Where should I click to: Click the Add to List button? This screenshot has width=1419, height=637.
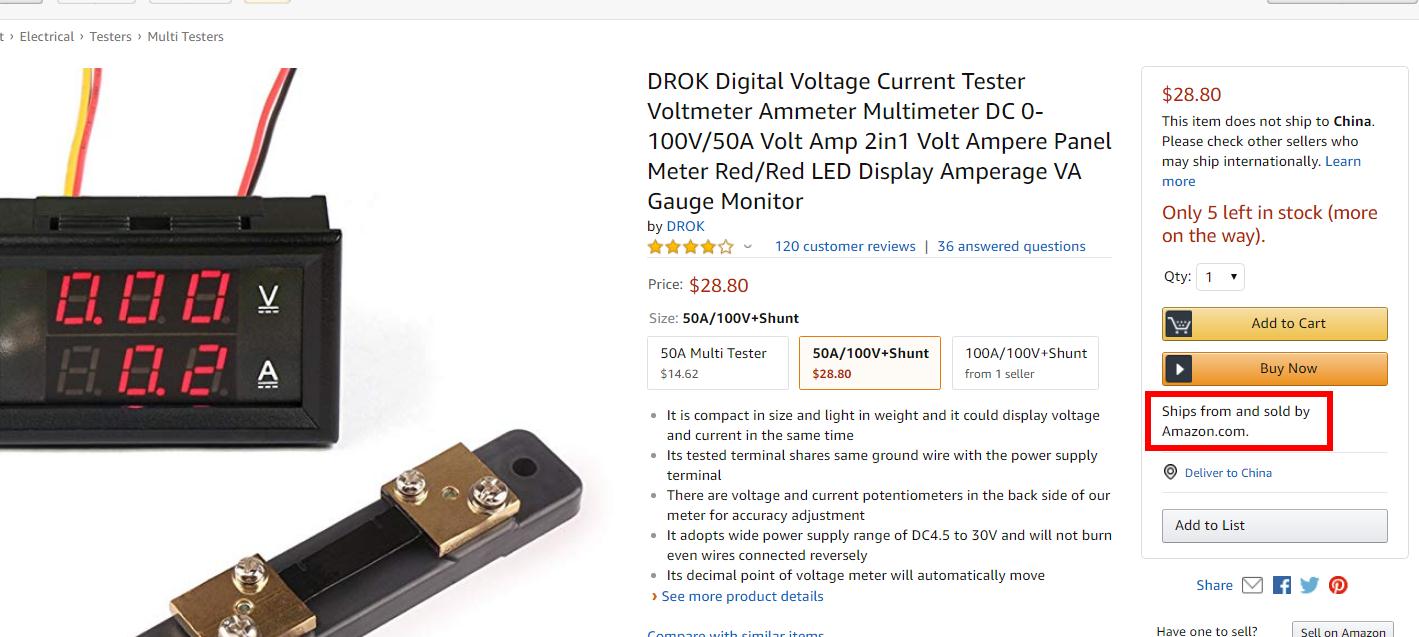pos(1274,525)
